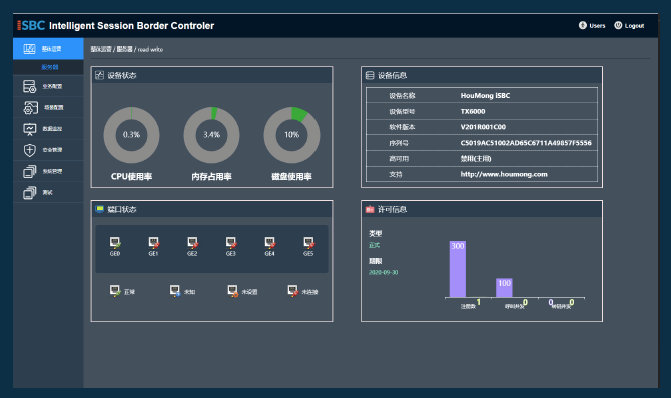Open the shield-with-plus security sidebar icon
This screenshot has height=398, width=671.
click(x=30, y=150)
